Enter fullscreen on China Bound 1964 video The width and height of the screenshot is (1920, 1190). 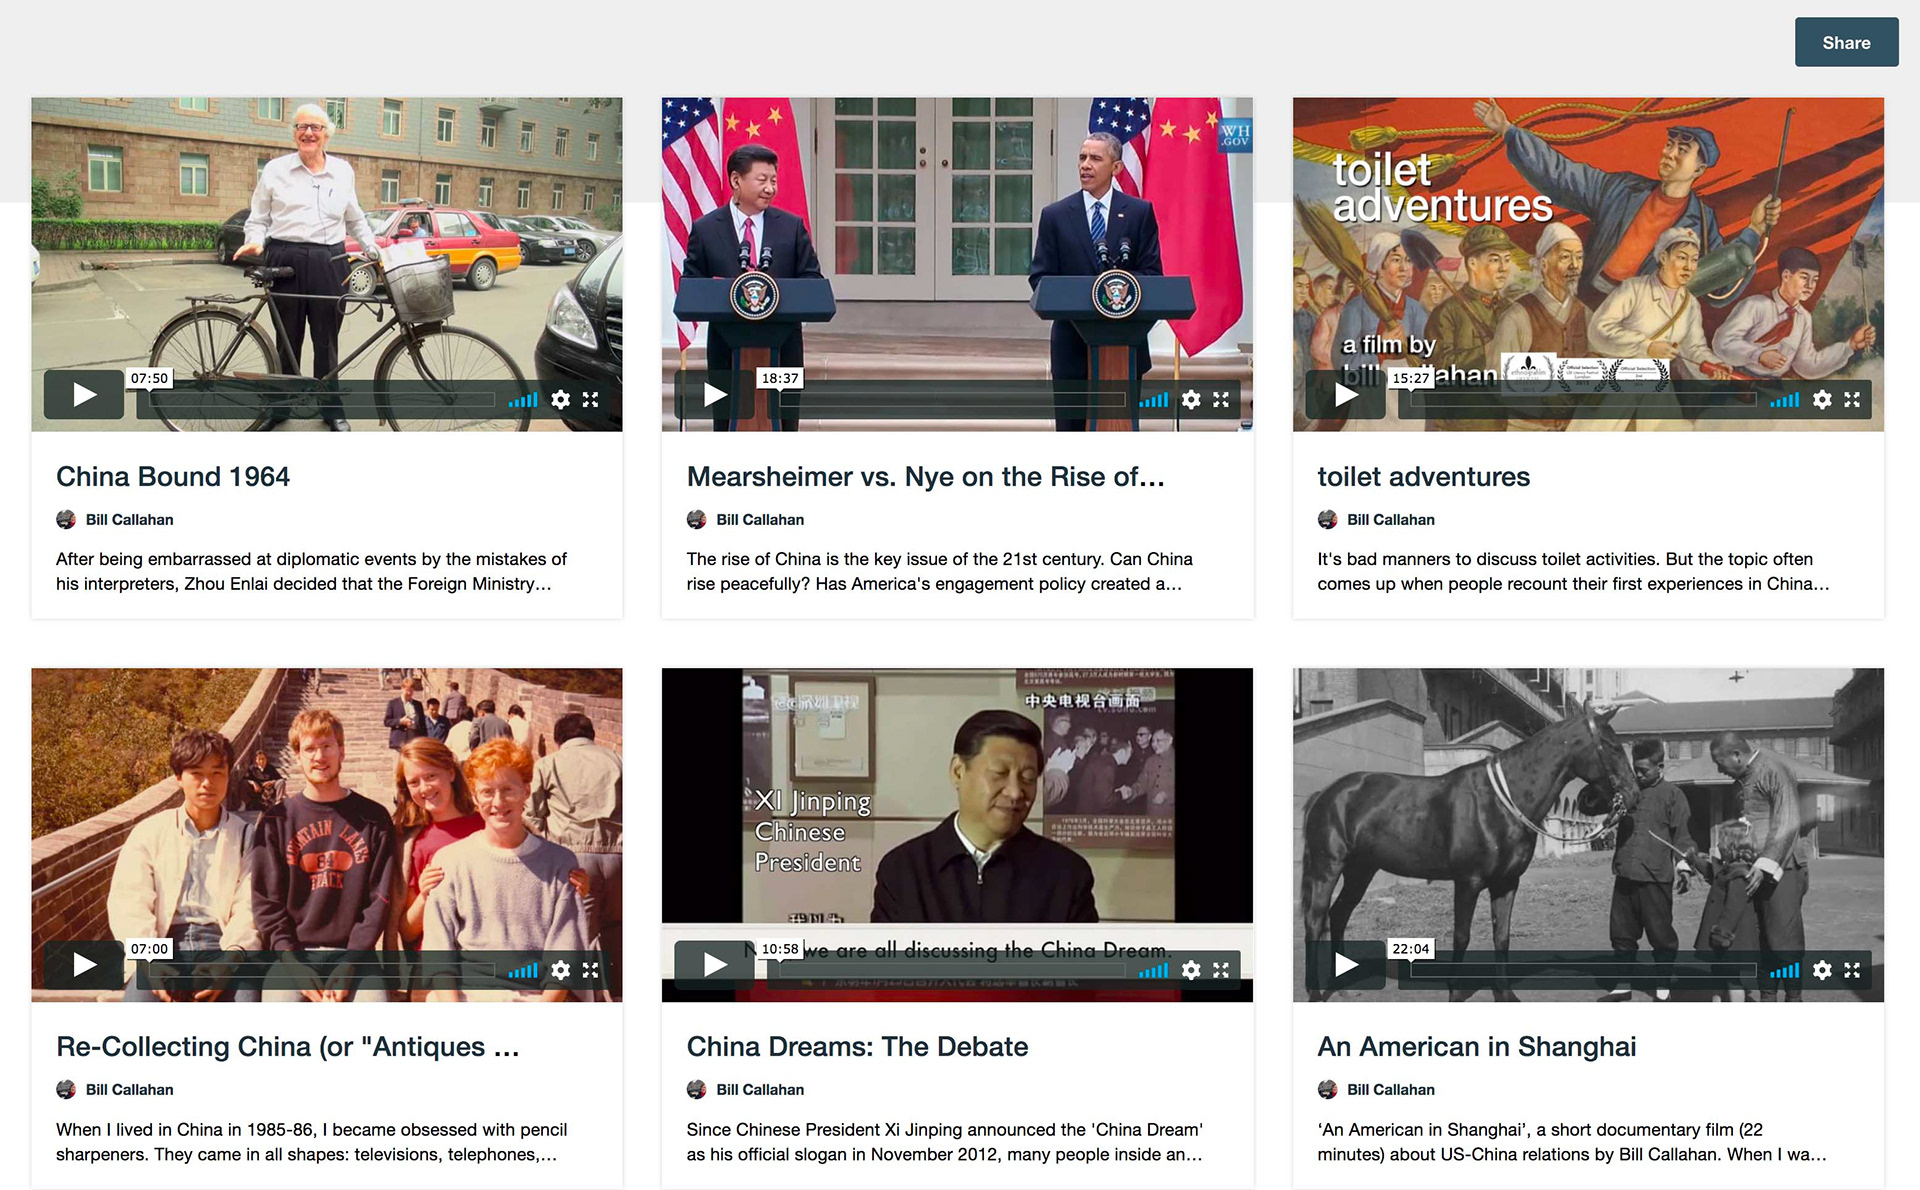pos(590,400)
